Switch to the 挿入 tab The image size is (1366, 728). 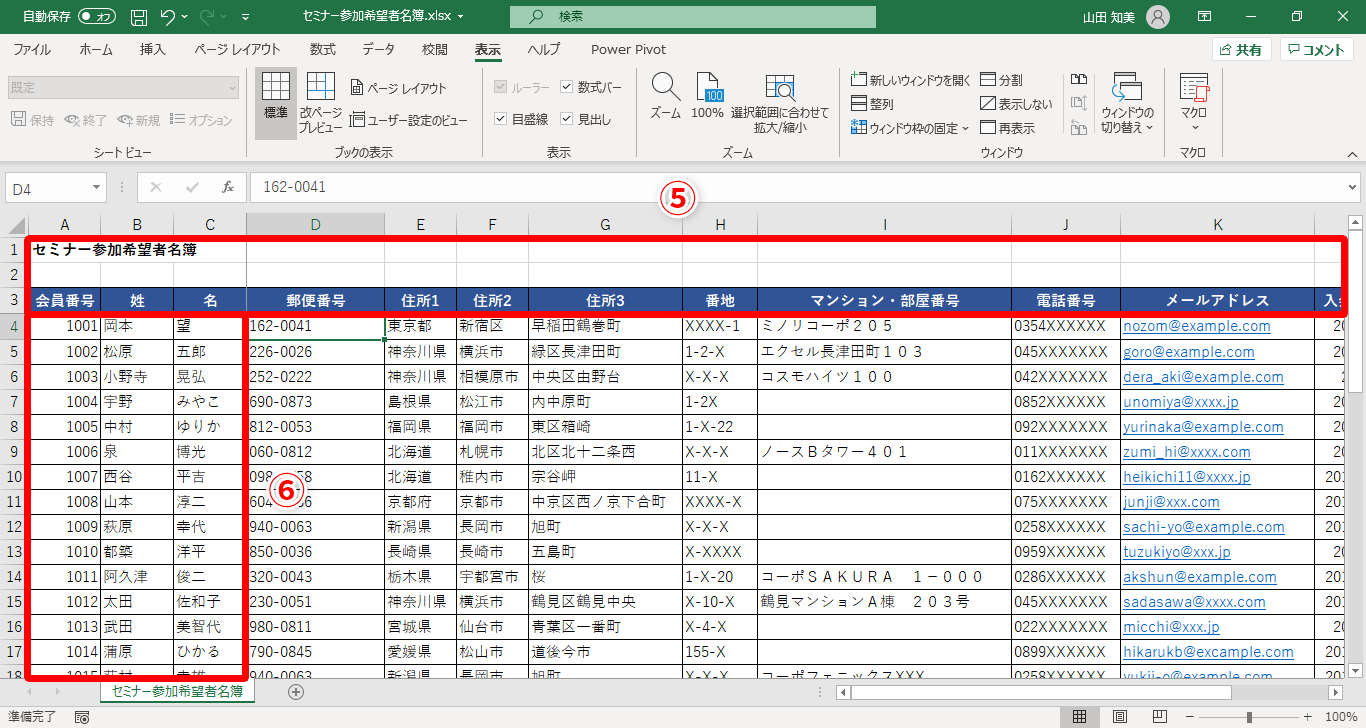point(153,50)
